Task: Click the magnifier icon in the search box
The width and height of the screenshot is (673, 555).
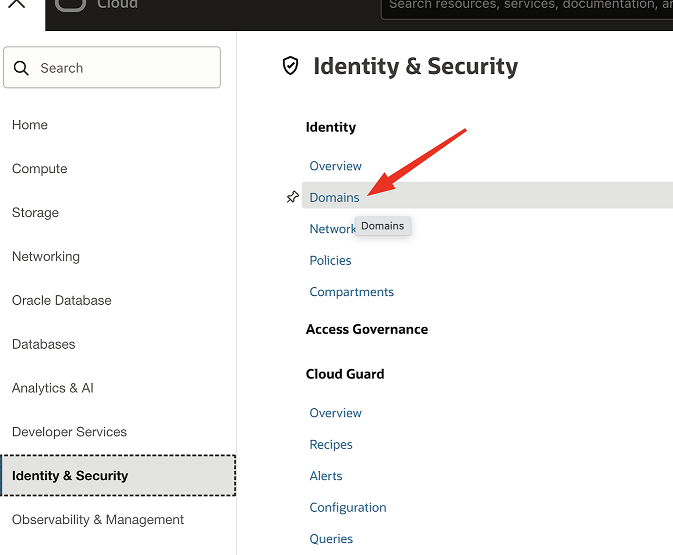Action: (x=23, y=68)
